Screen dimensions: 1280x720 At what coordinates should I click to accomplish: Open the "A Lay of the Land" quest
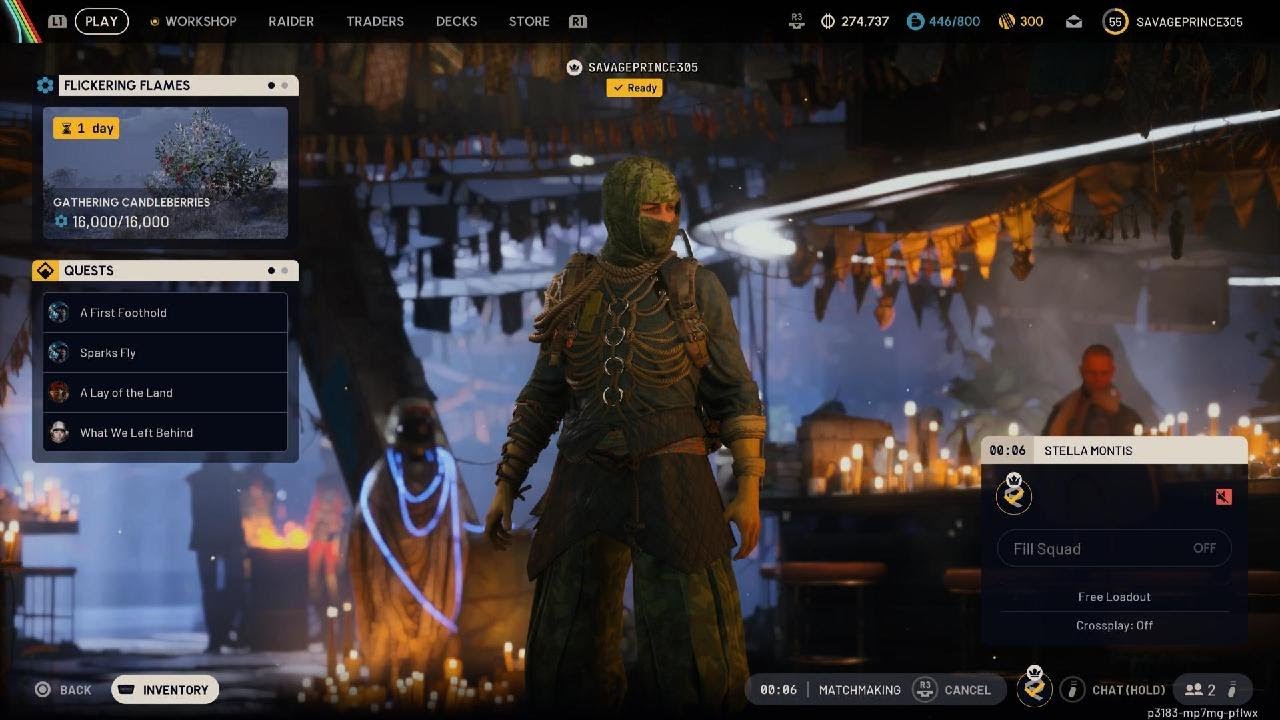click(x=165, y=393)
